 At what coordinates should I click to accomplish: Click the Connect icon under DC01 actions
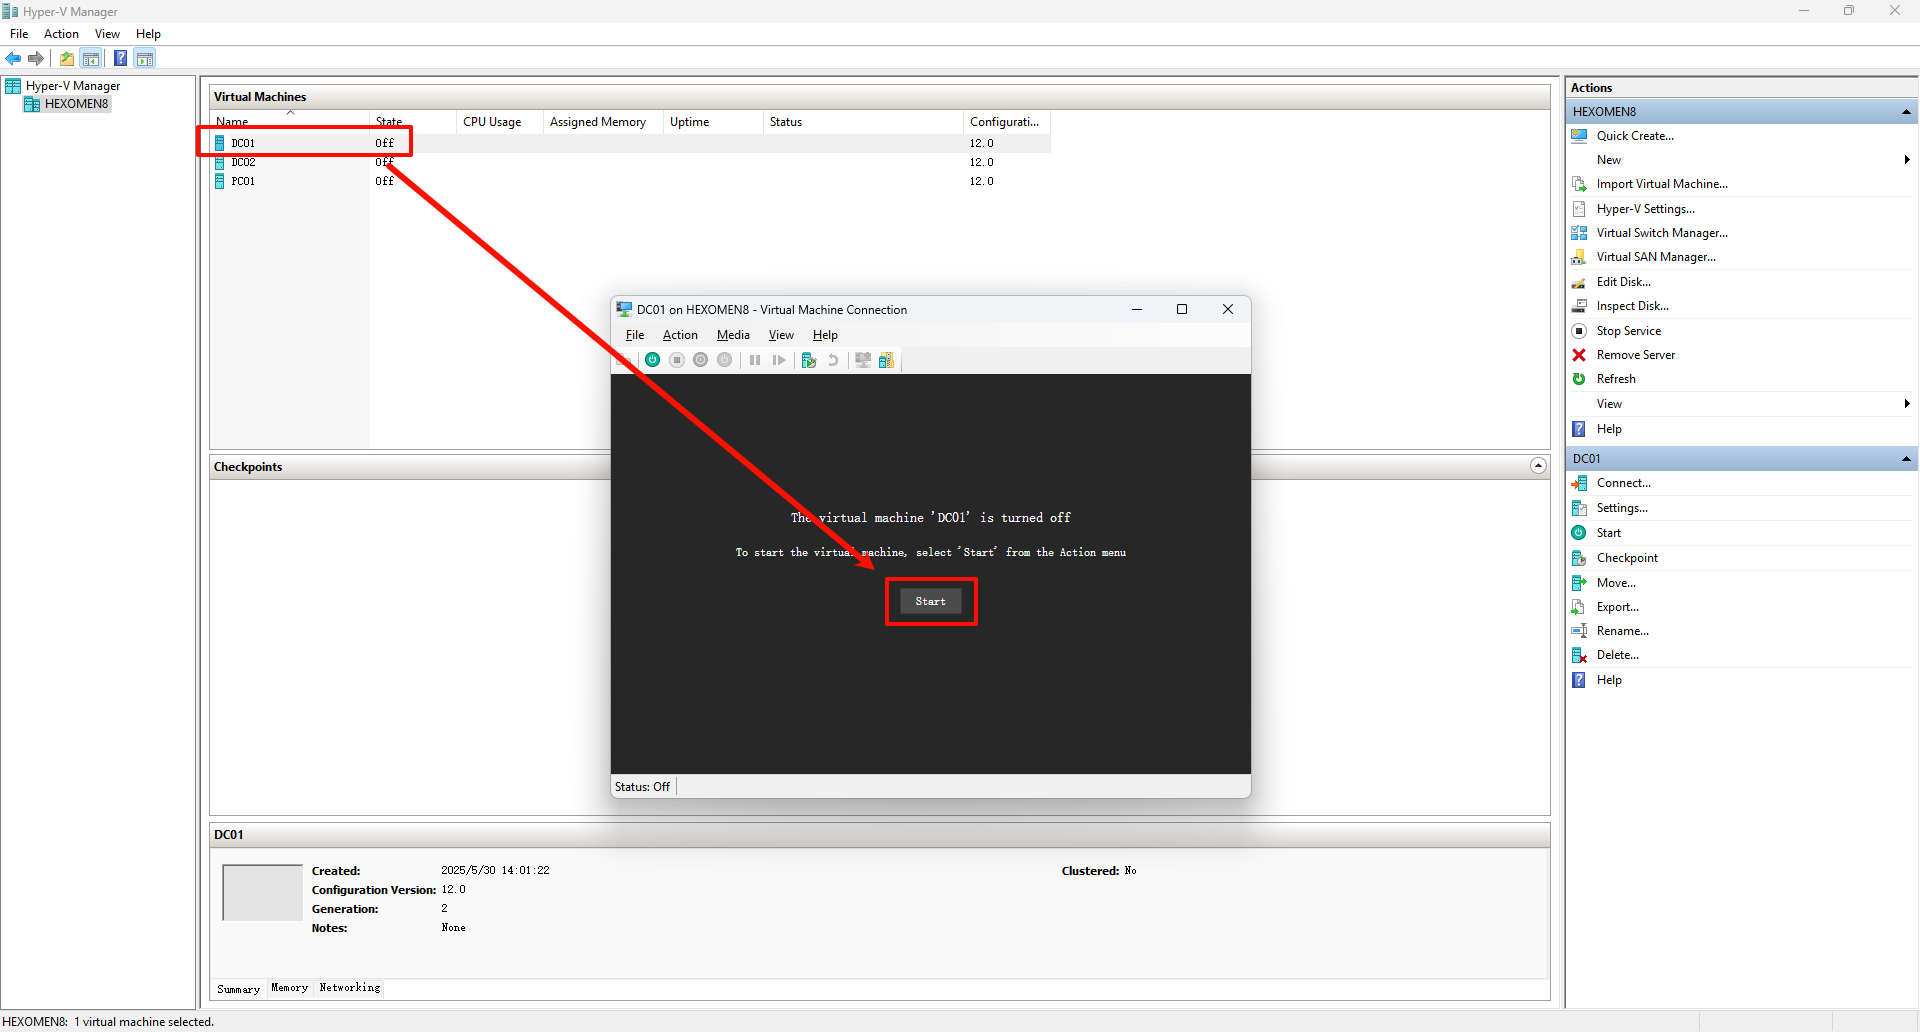(1579, 483)
